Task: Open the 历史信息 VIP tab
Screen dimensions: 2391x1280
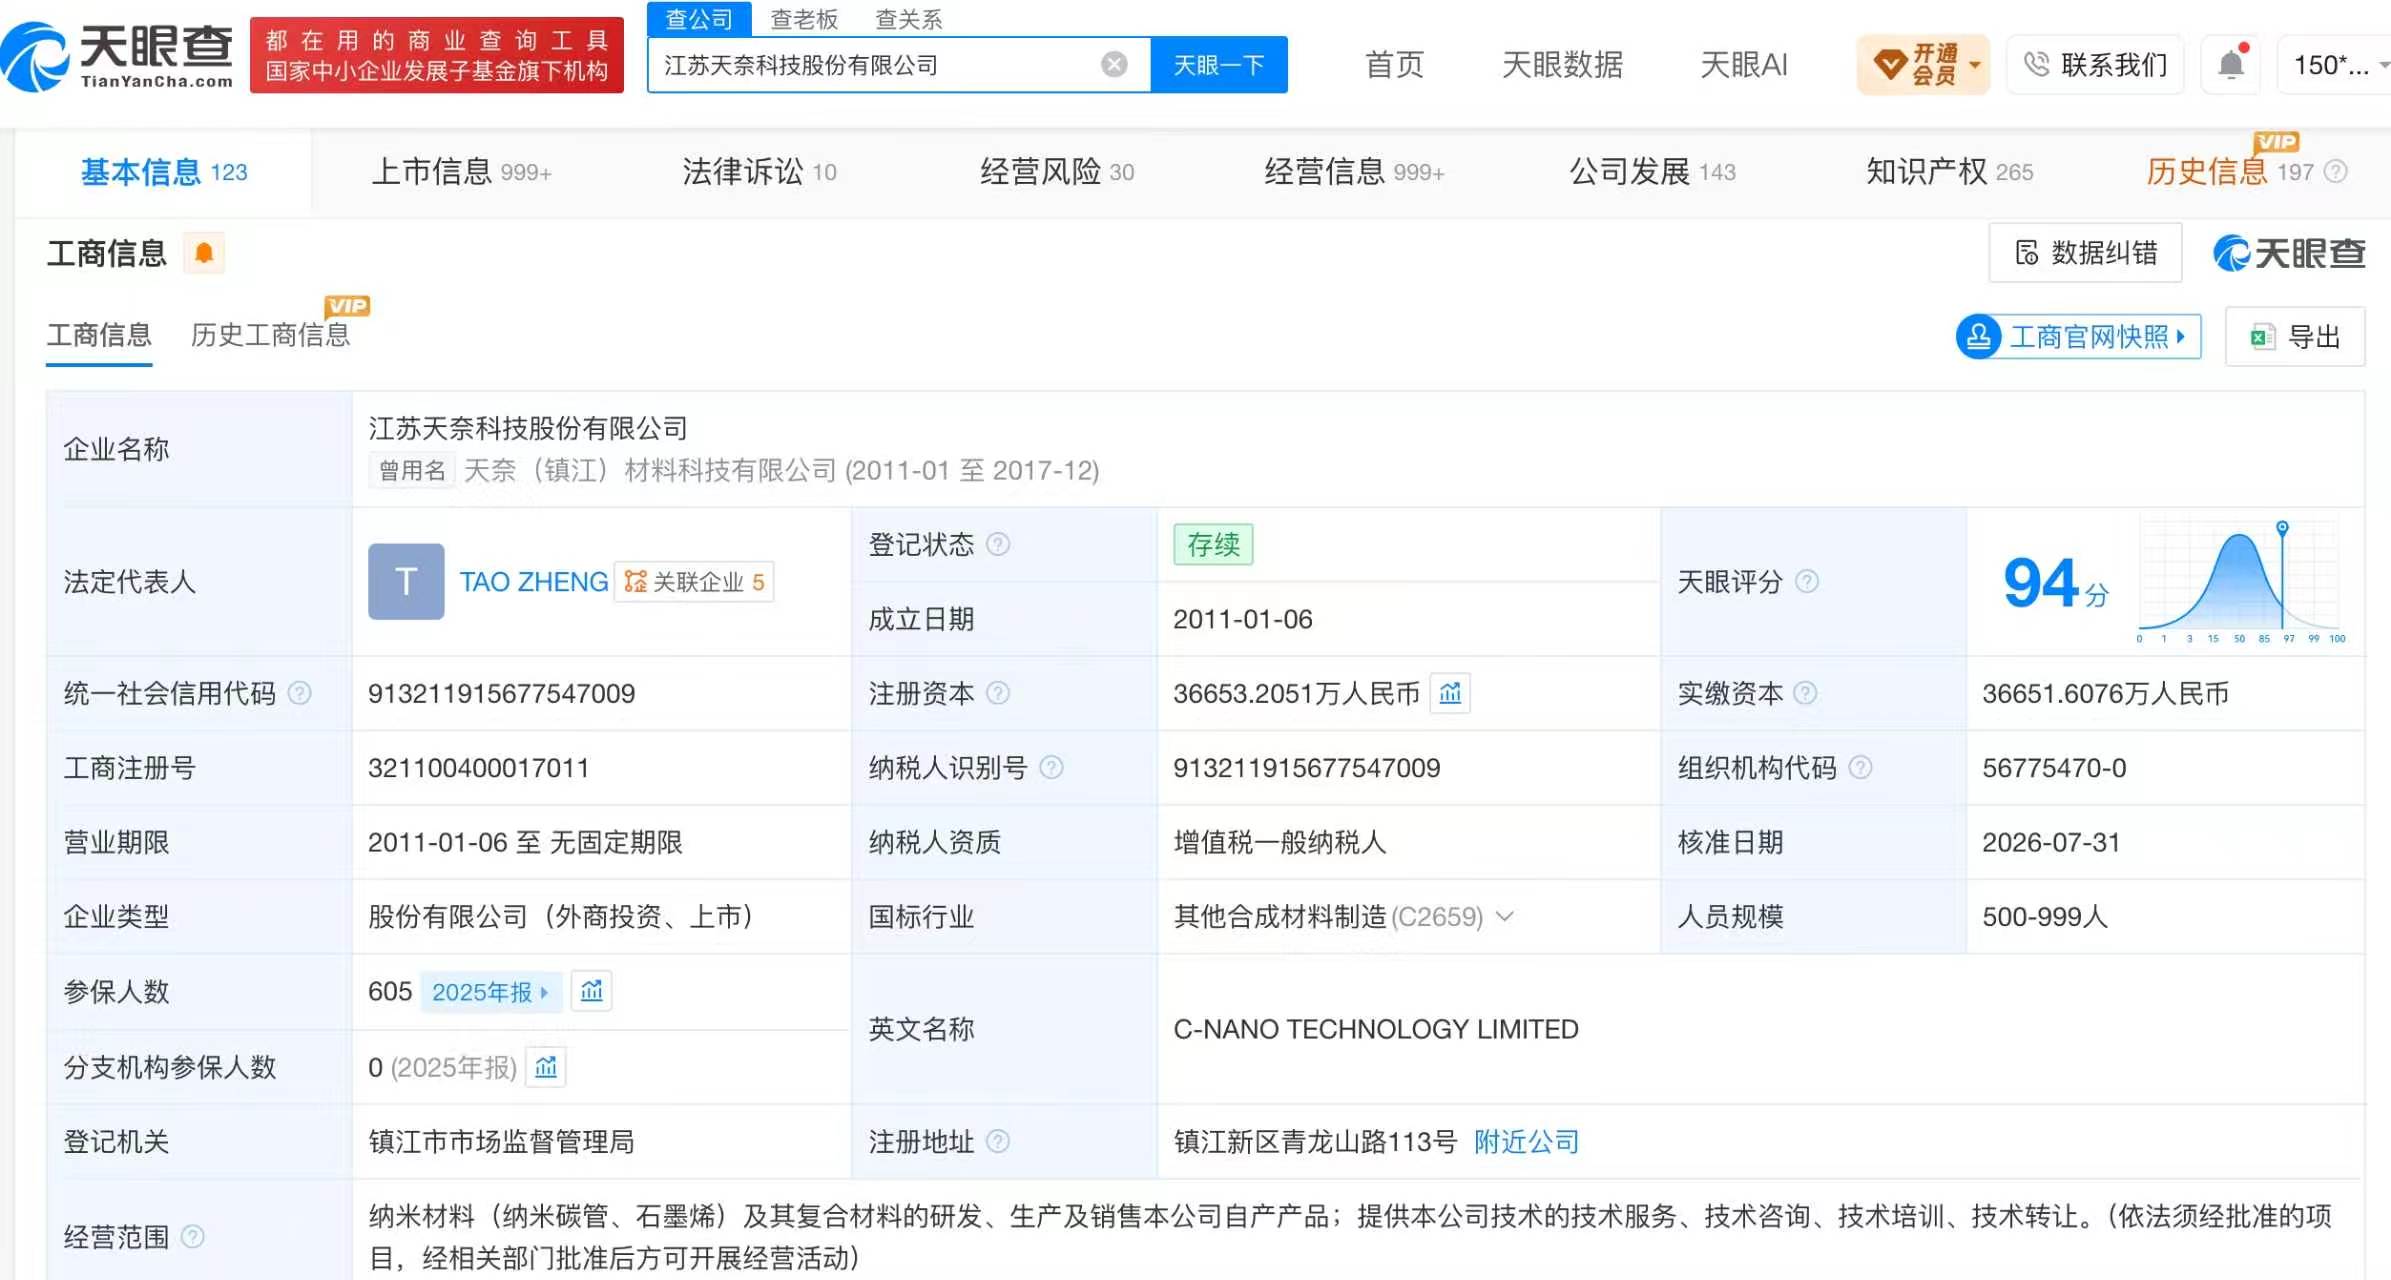Action: 2230,172
